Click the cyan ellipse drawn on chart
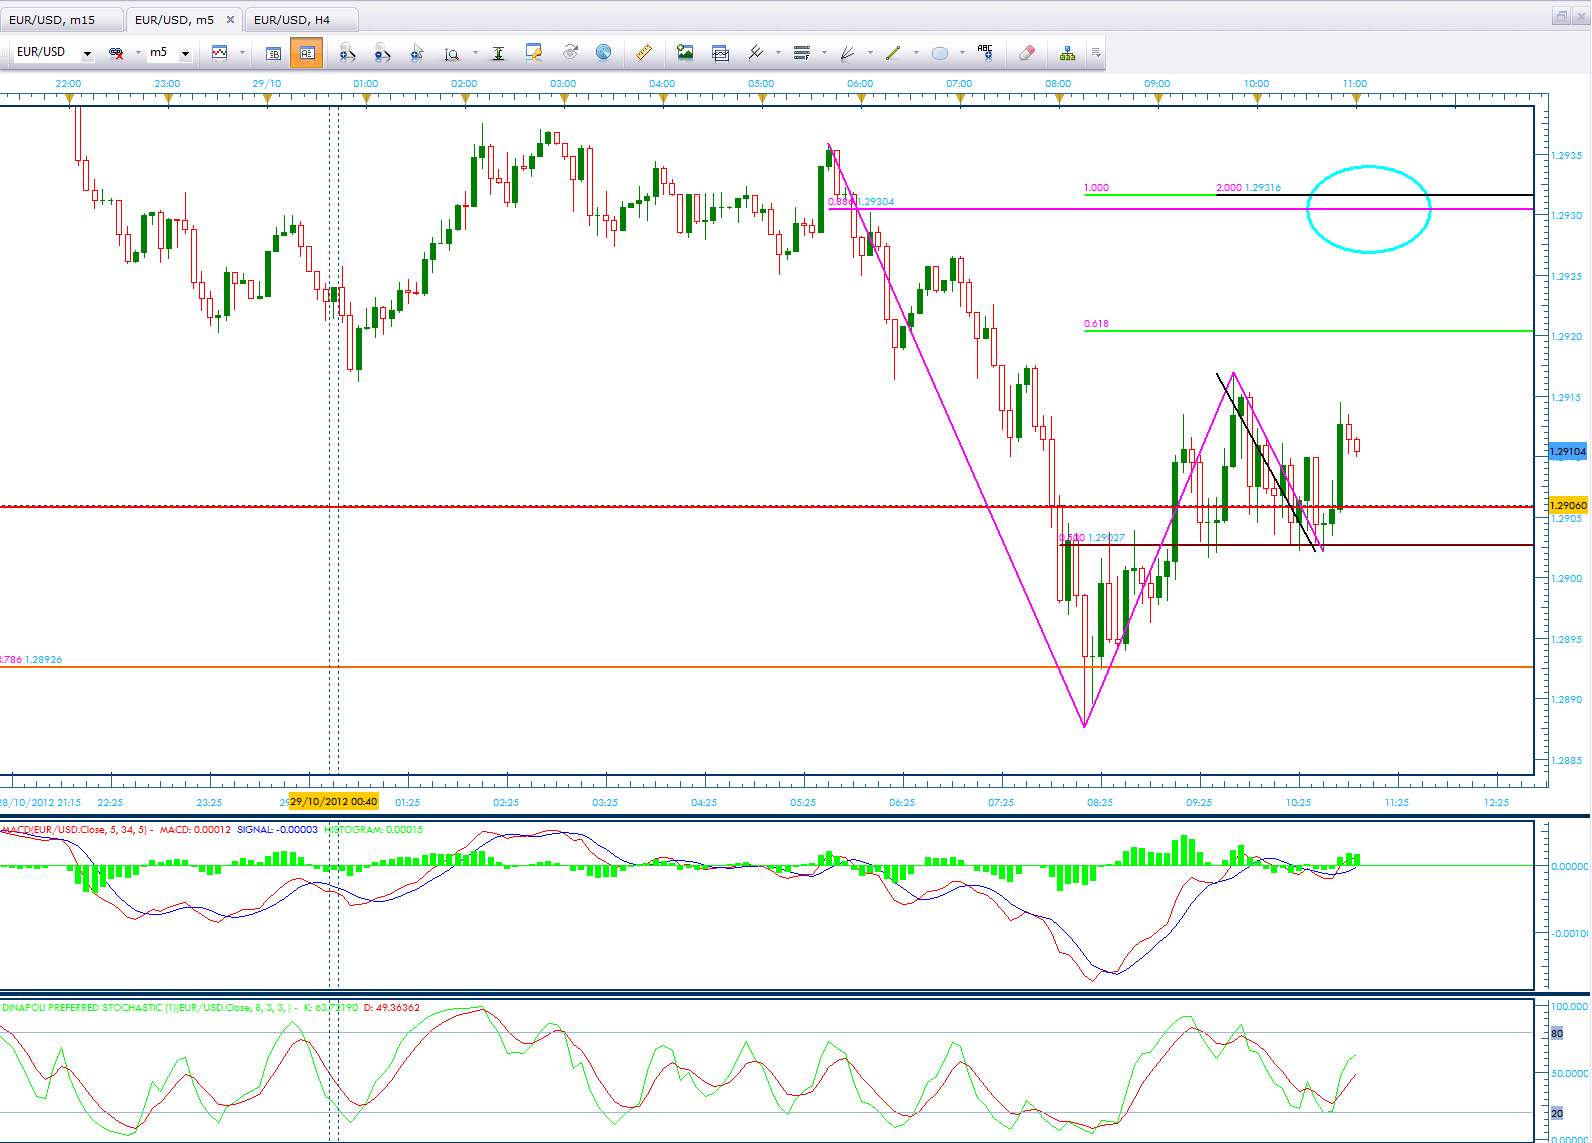This screenshot has width=1592, height=1143. (x=1369, y=209)
